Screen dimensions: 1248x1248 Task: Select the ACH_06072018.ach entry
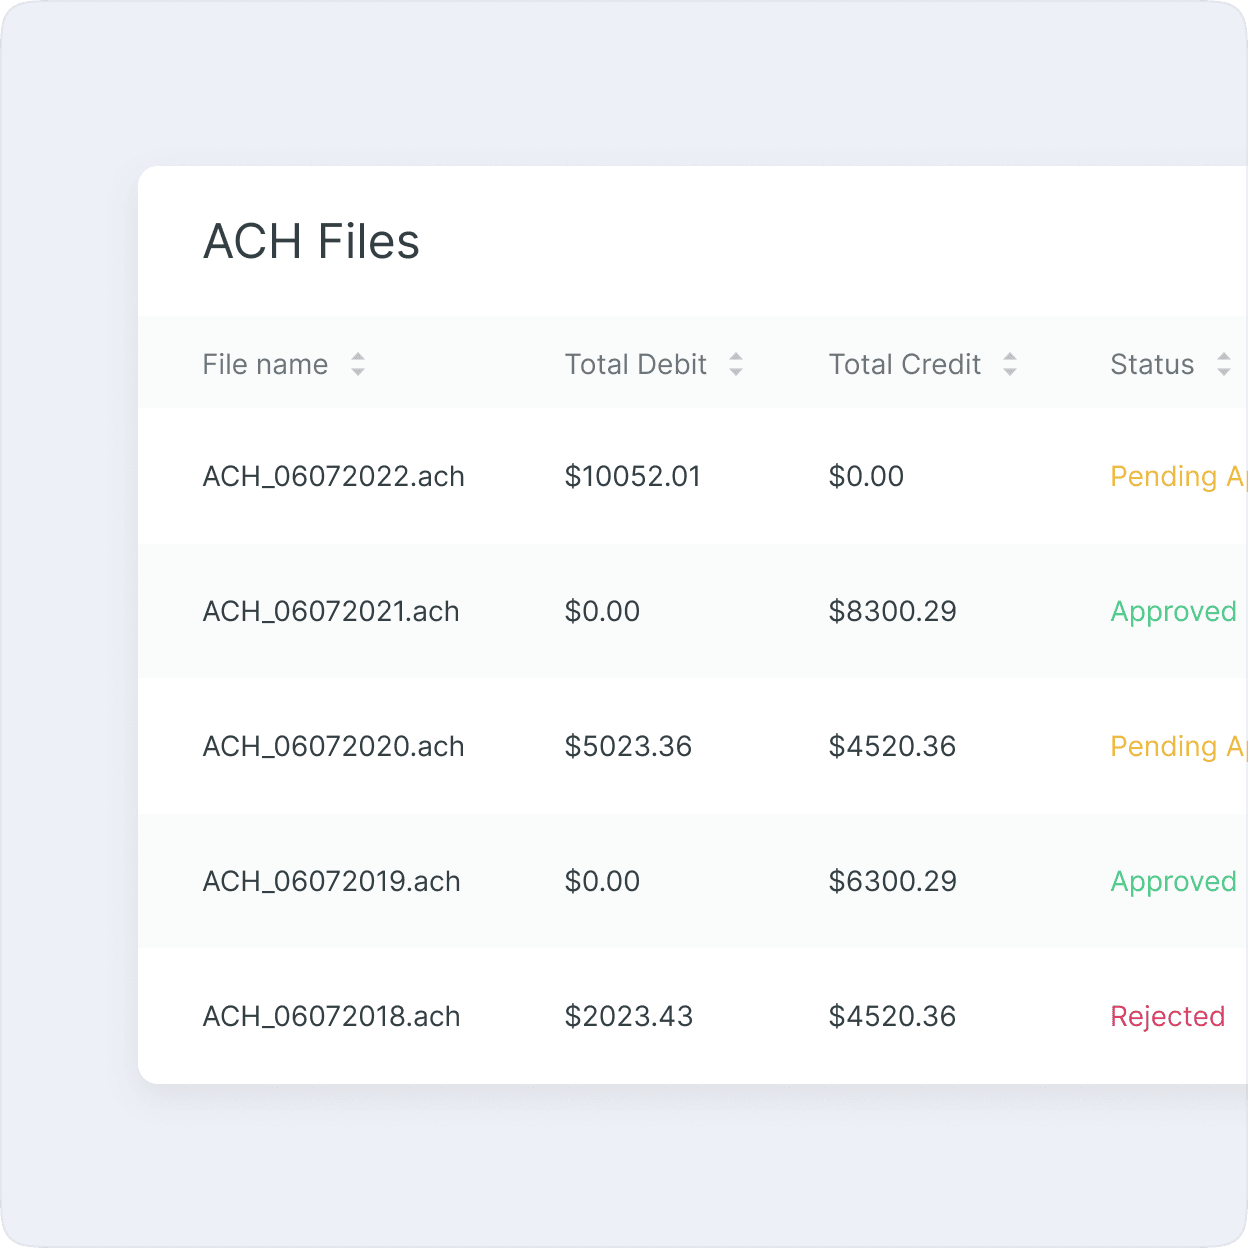click(331, 1016)
